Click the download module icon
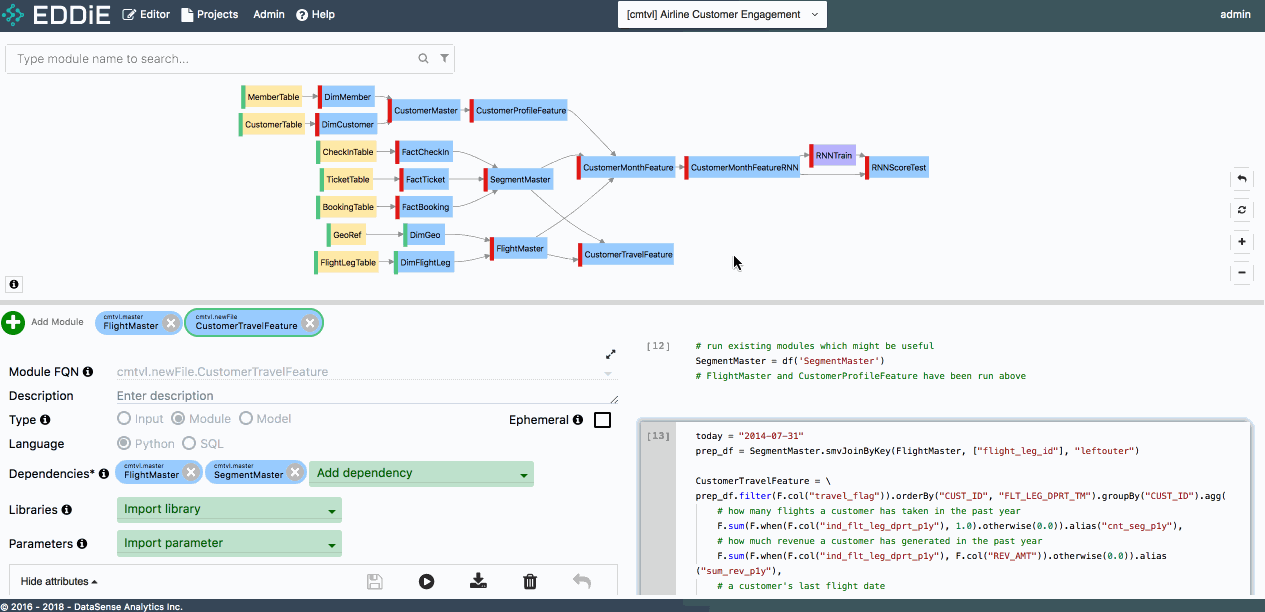Screen dimensions: 1265x612 pyautogui.click(x=478, y=581)
